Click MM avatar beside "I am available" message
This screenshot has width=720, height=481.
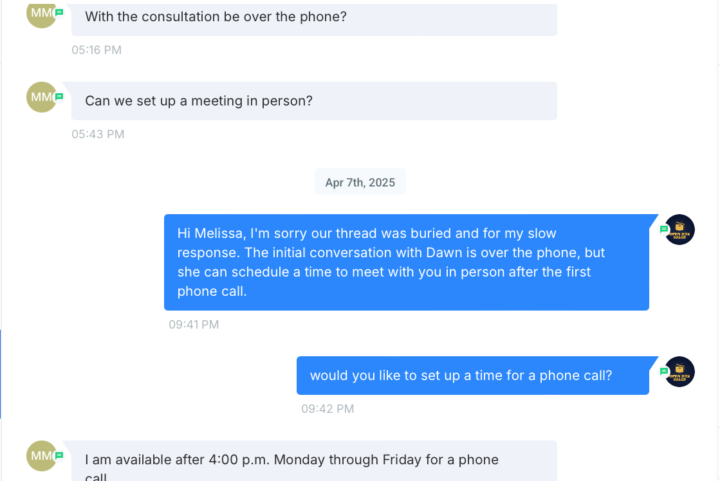(x=40, y=456)
